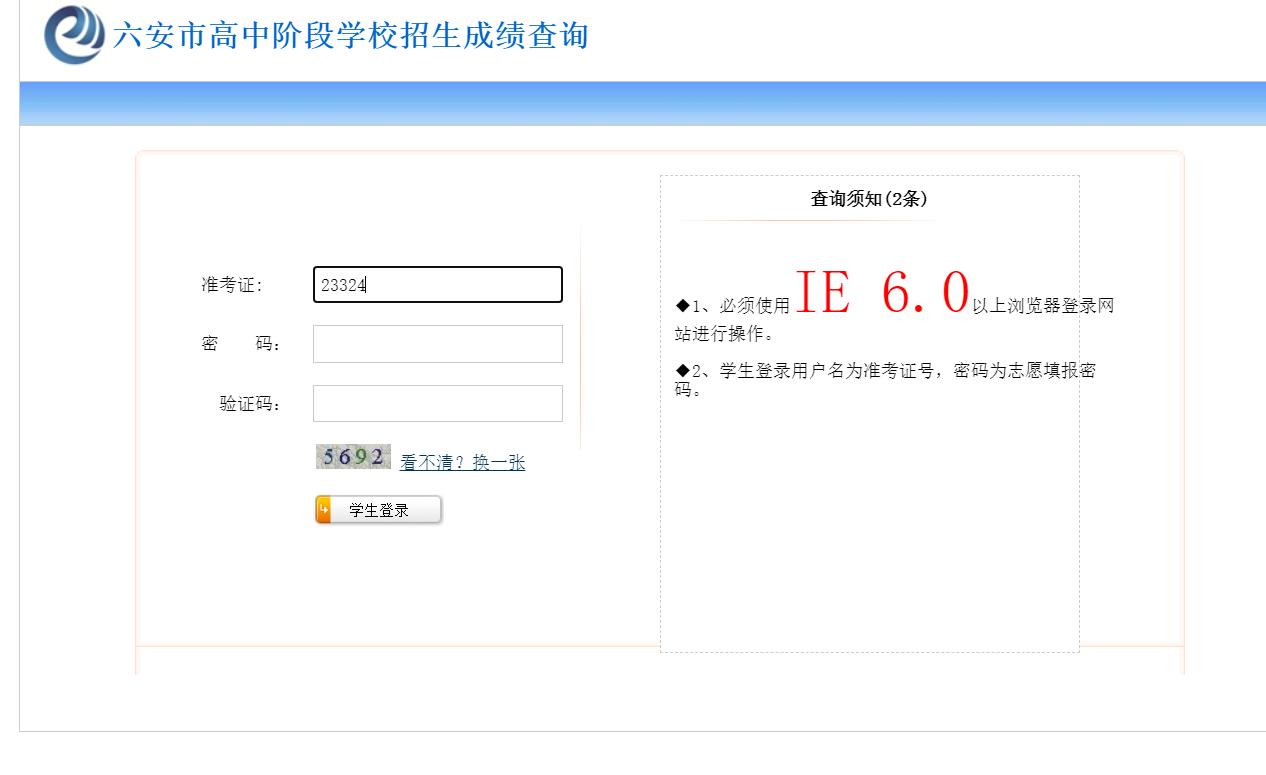
Task: Click the captcha image 5692
Action: pos(353,457)
